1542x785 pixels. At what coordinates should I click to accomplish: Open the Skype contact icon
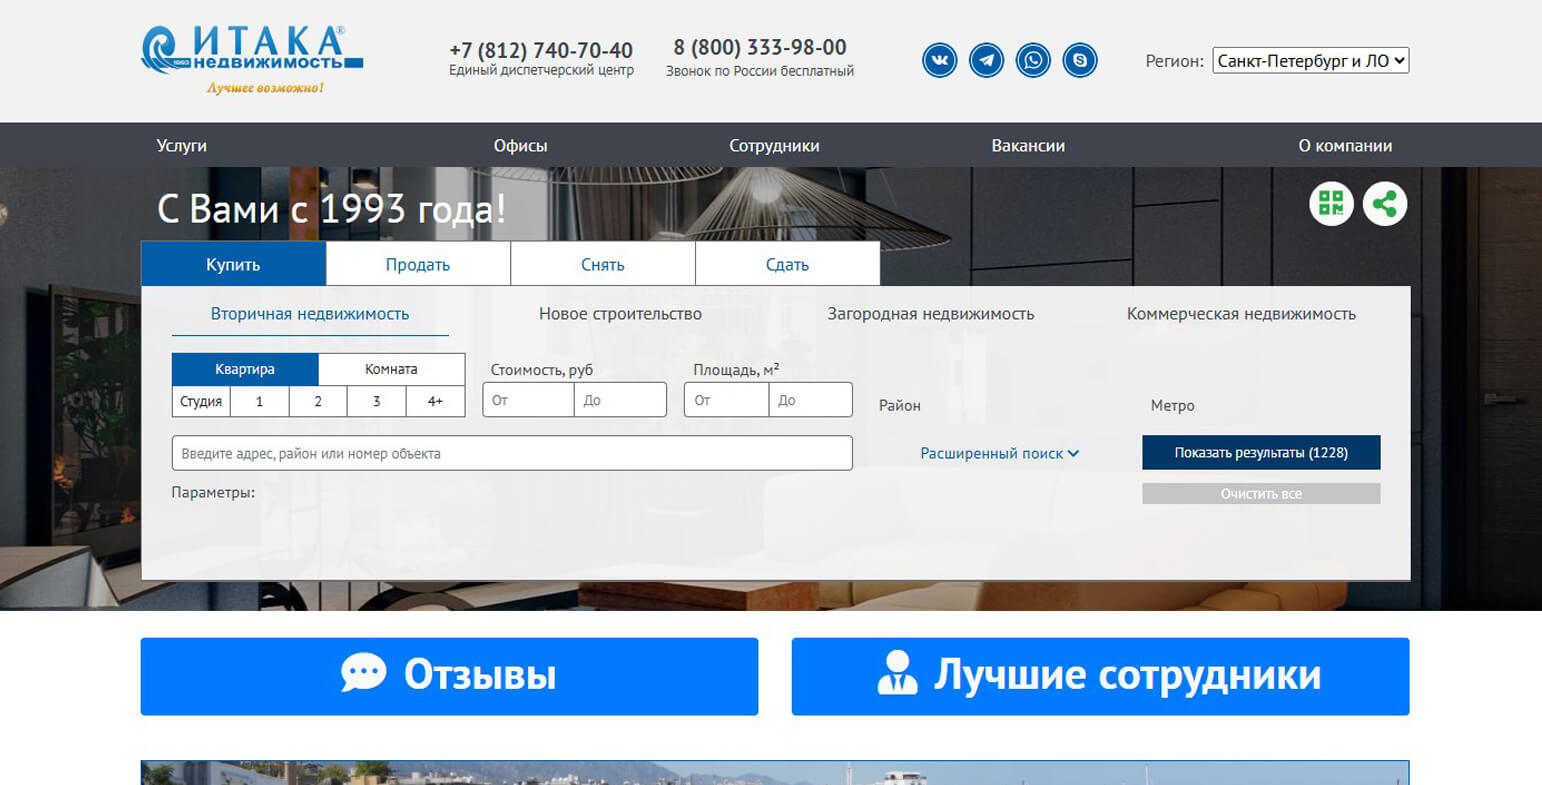[1080, 60]
